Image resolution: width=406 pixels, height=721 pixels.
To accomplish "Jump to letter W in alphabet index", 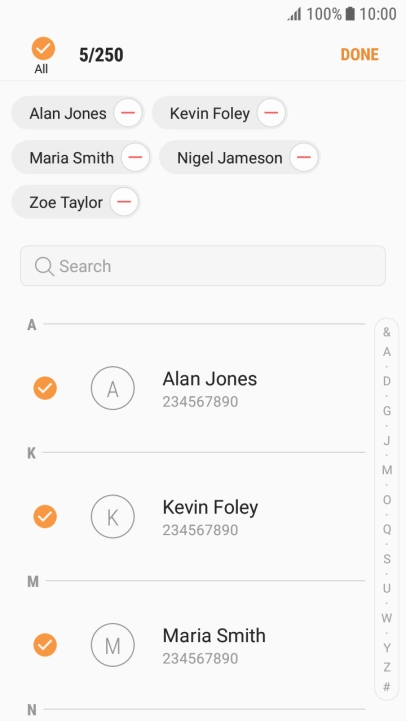I will tap(387, 618).
